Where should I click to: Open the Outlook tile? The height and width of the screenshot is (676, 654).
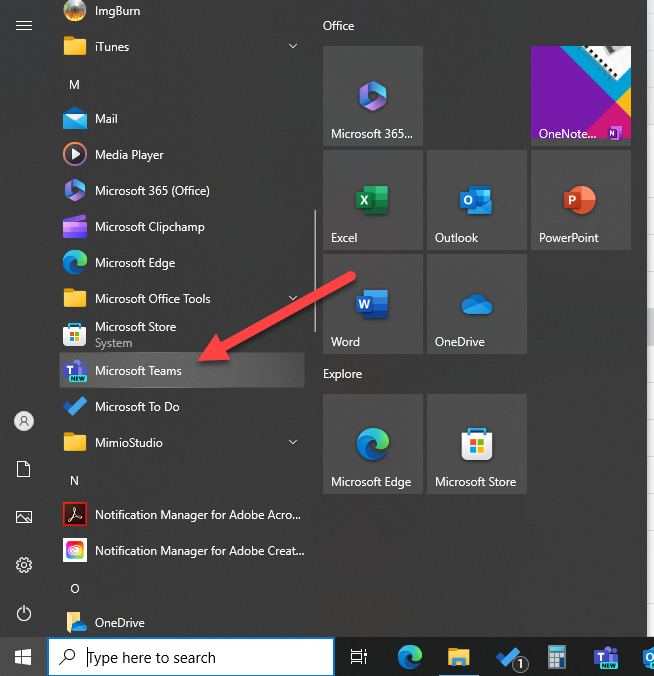(476, 200)
